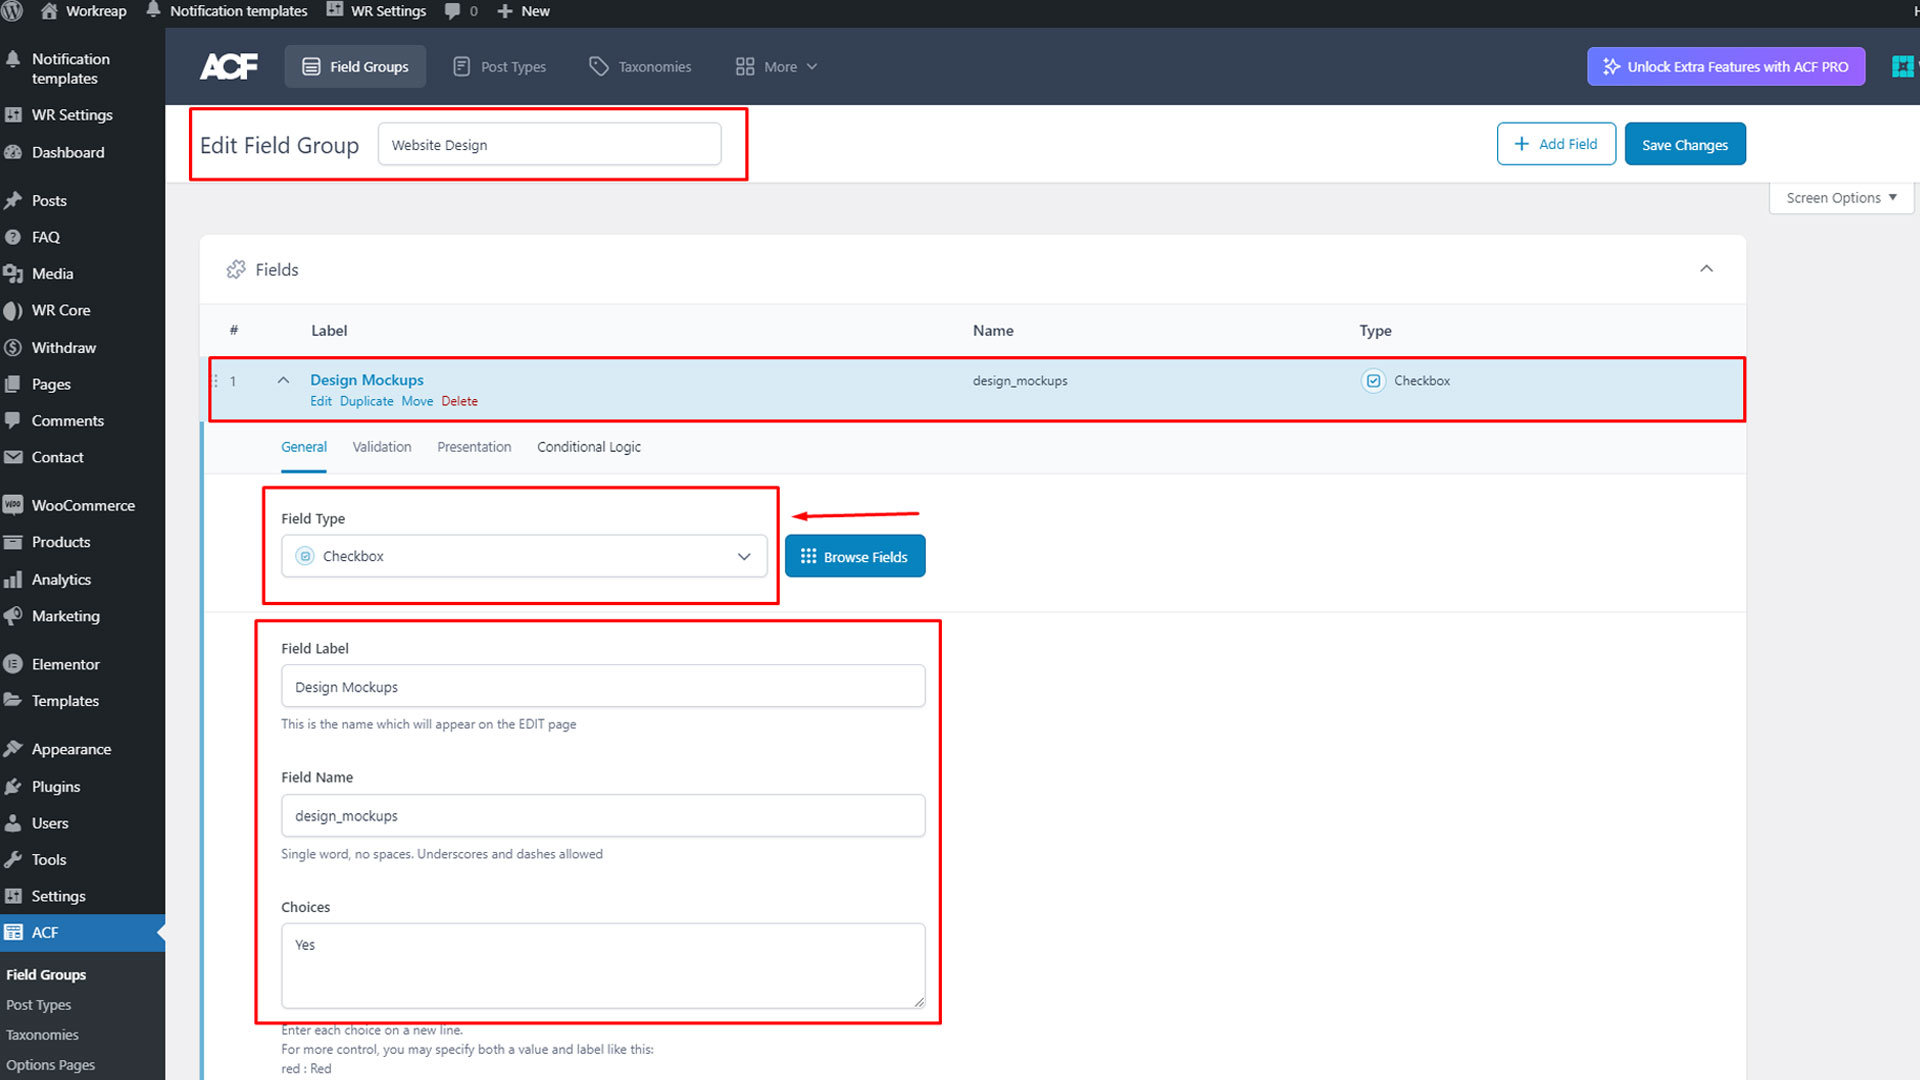Switch to the Conditional Logic tab
The width and height of the screenshot is (1920, 1080).
click(x=588, y=447)
